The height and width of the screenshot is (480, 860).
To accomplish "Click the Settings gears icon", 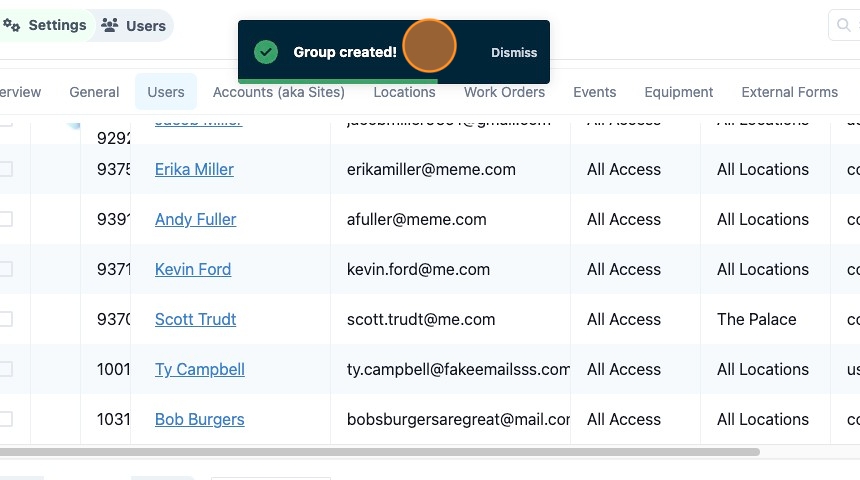I will [x=12, y=25].
